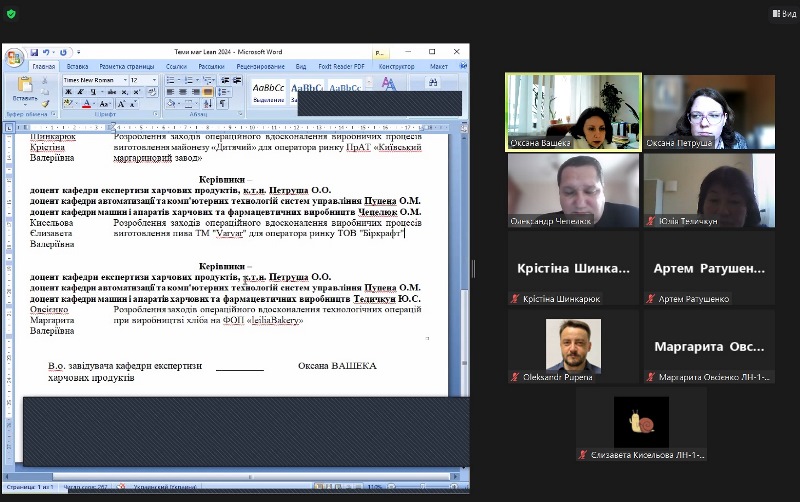Open the bullets list dropdown

tap(179, 80)
